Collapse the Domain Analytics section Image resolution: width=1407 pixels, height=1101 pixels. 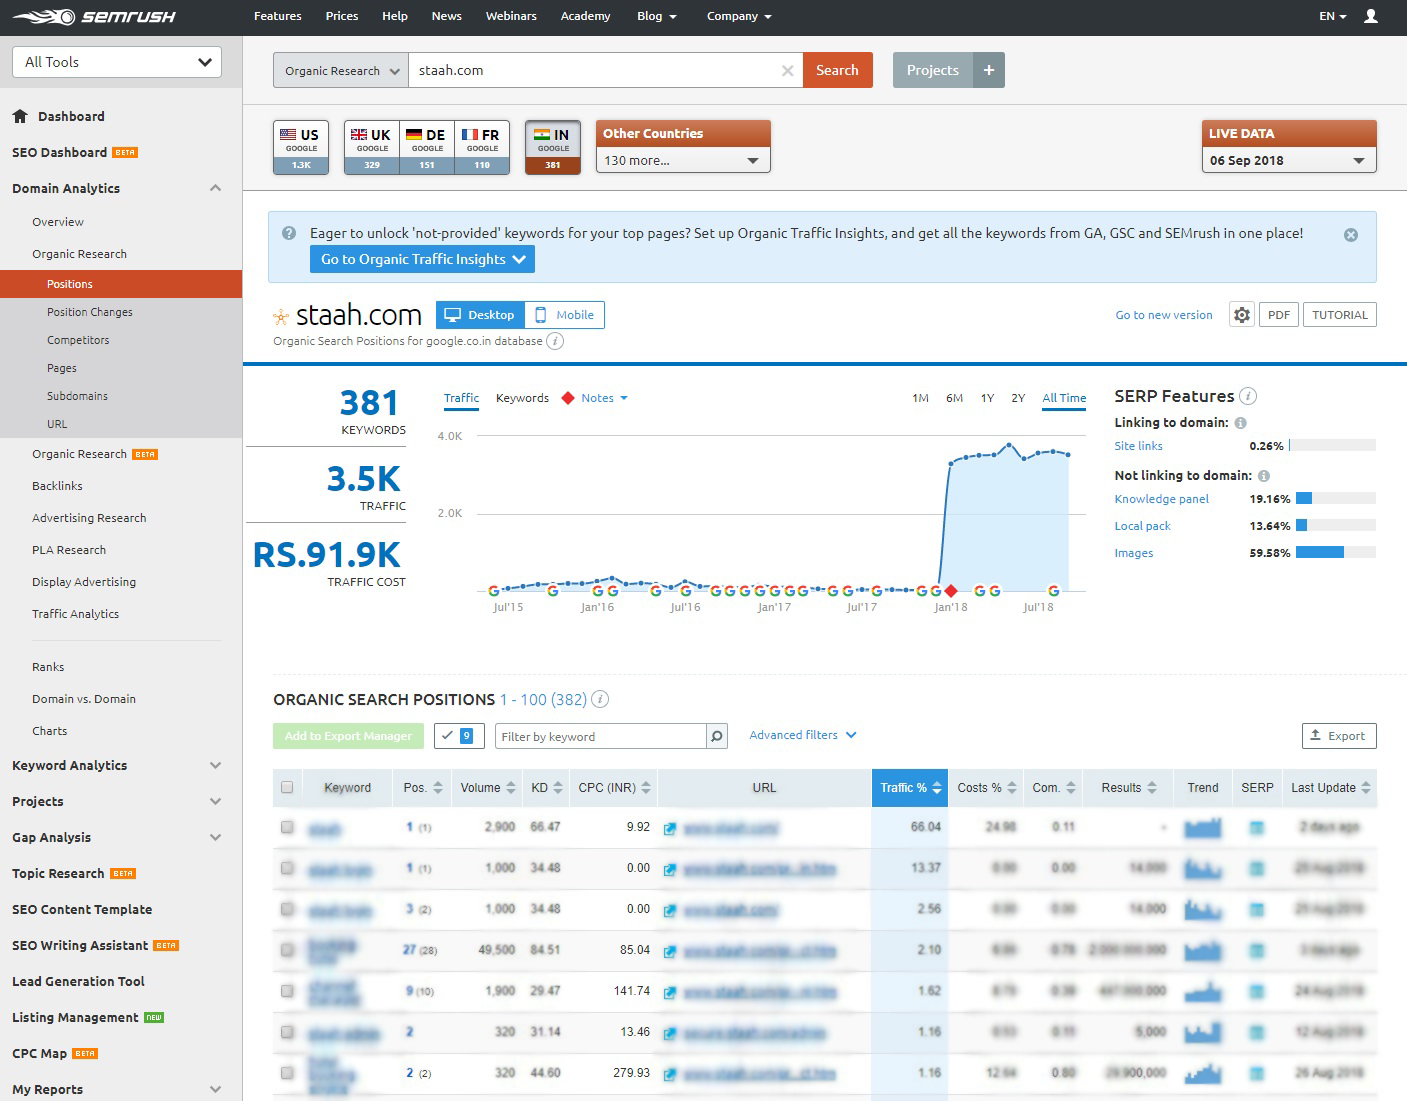coord(216,188)
